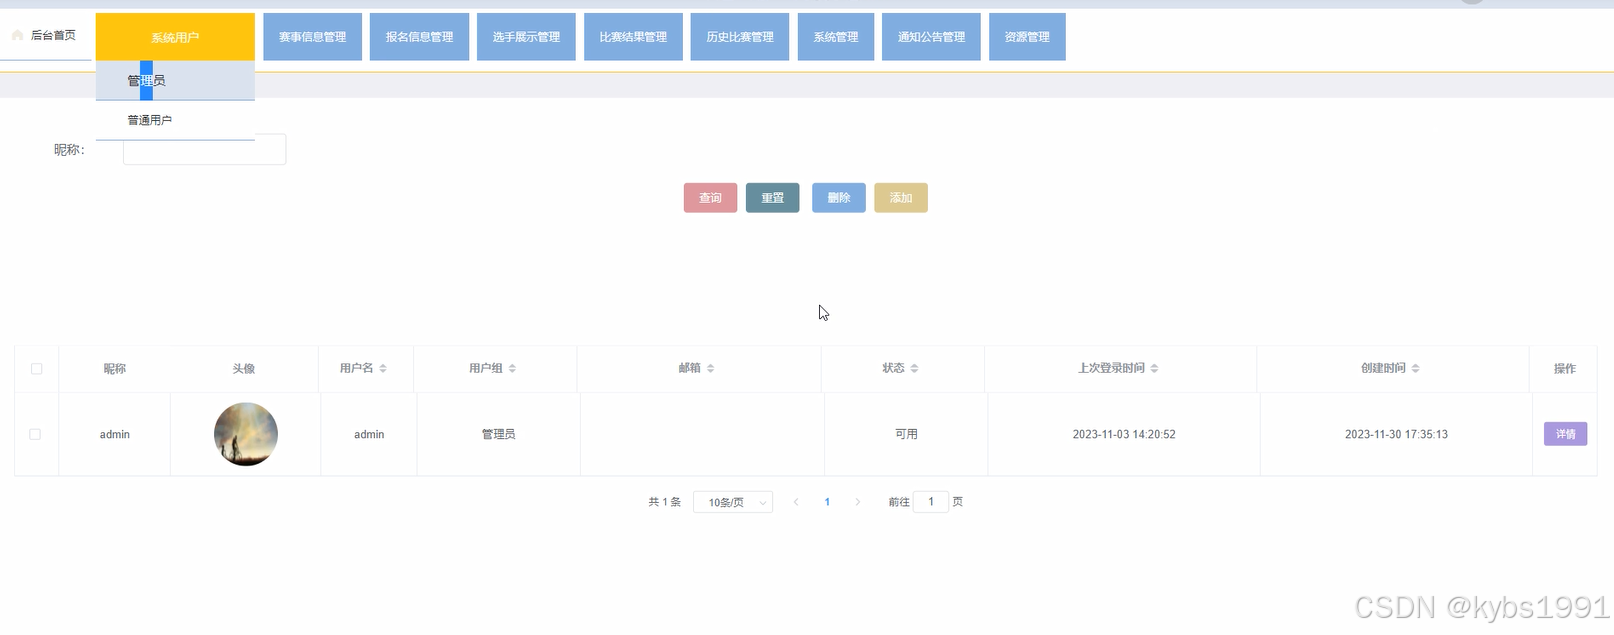This screenshot has height=635, width=1614.
Task: Sort by 用户组 column arrows
Action: coord(512,369)
